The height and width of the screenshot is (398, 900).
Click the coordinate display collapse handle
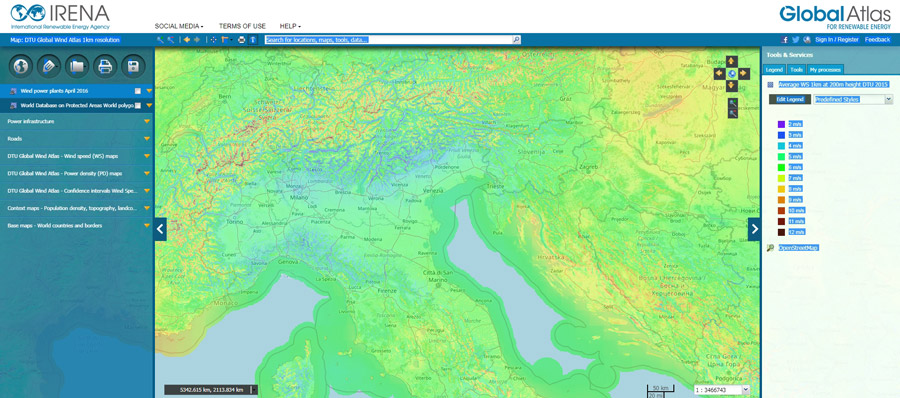click(x=254, y=390)
